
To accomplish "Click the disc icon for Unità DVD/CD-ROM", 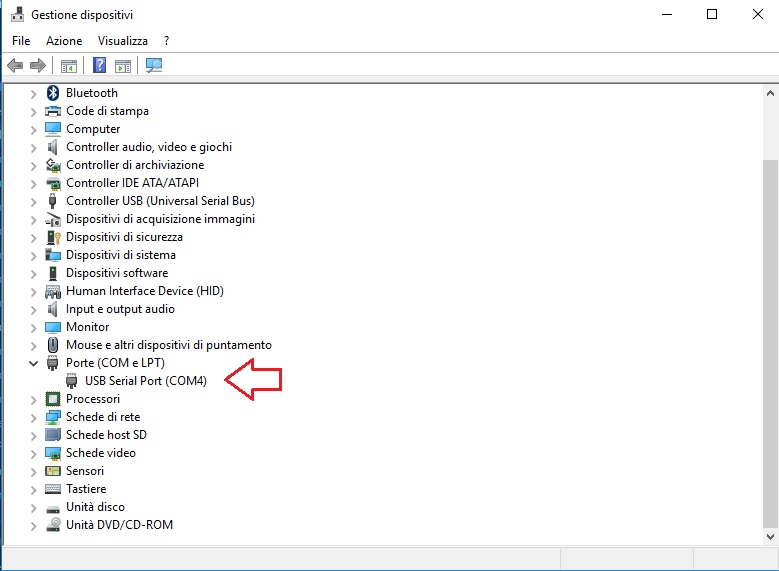I will 53,525.
